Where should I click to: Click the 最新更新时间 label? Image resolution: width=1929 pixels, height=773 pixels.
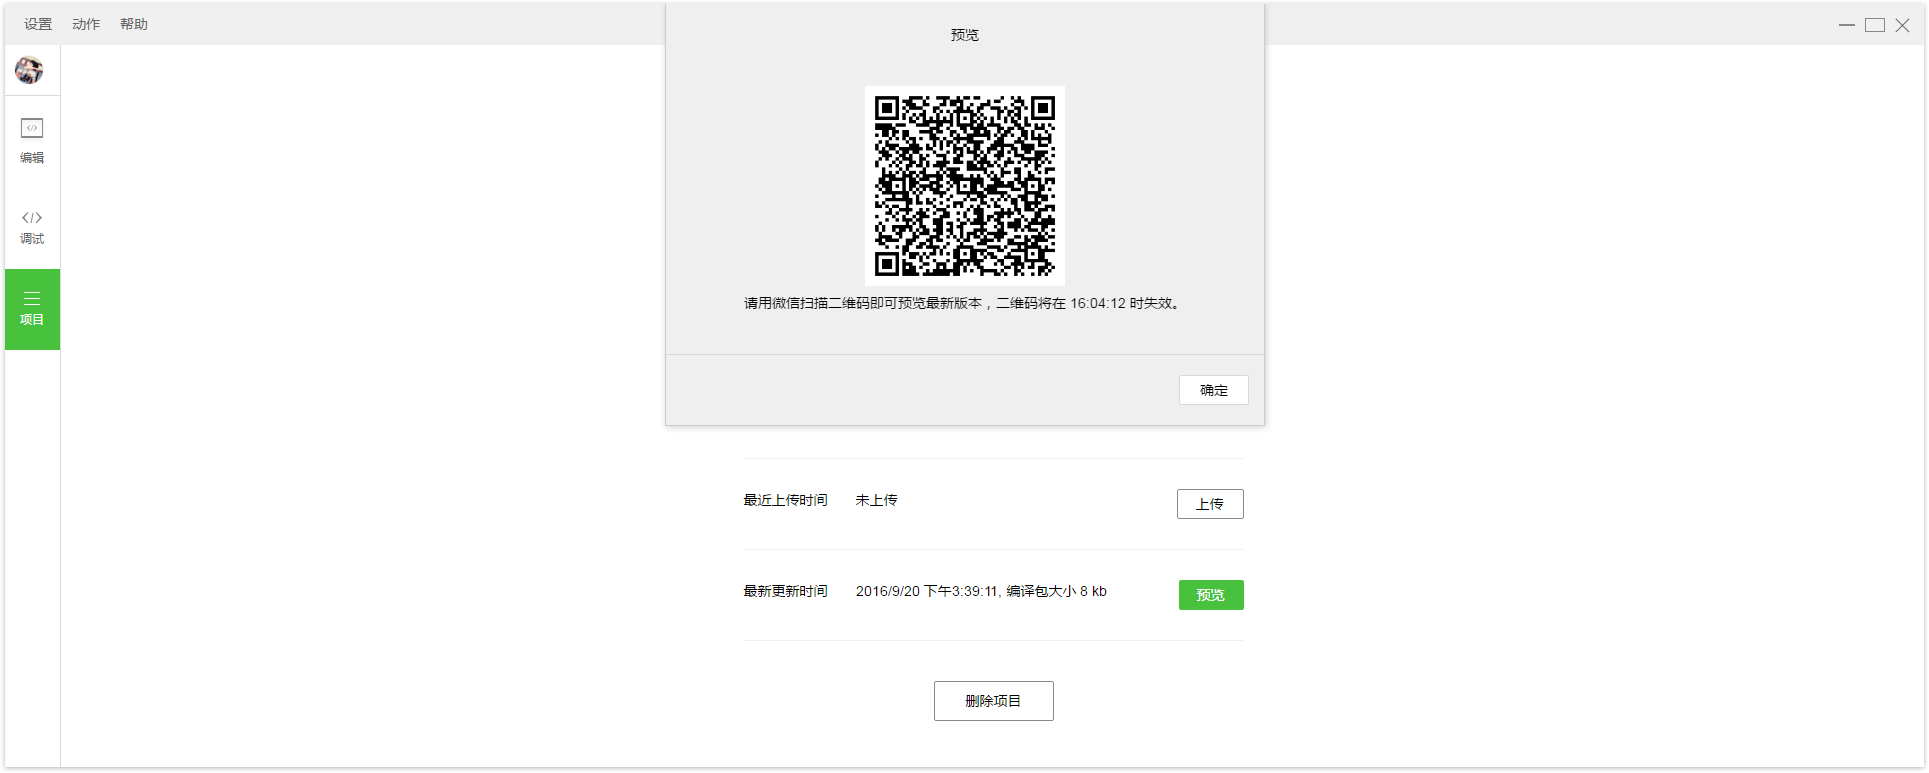point(785,591)
